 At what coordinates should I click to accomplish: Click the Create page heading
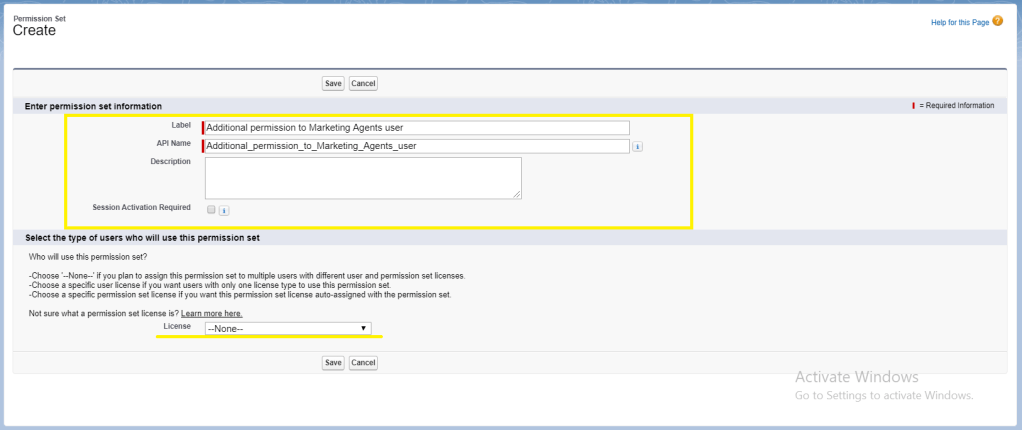tap(34, 31)
